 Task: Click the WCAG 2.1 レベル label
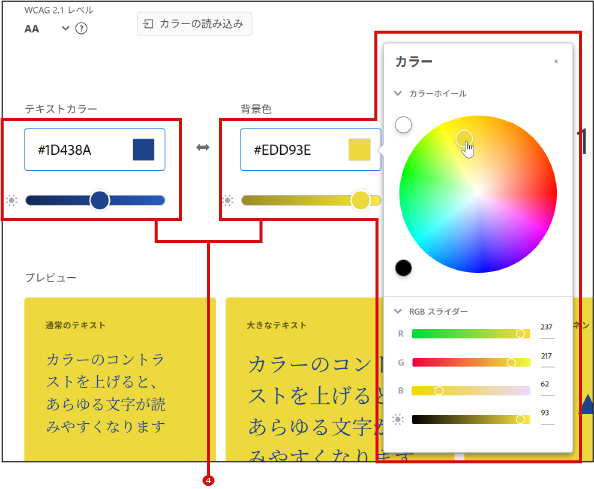point(59,10)
